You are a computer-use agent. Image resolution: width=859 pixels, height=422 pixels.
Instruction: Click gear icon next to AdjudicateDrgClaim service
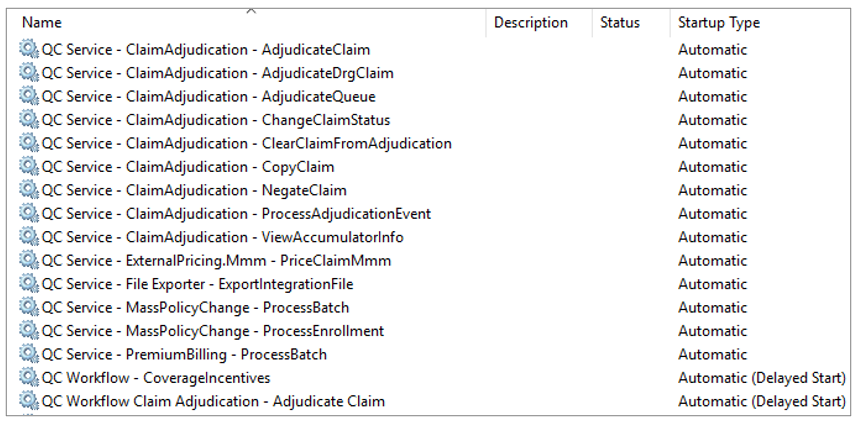coord(28,73)
